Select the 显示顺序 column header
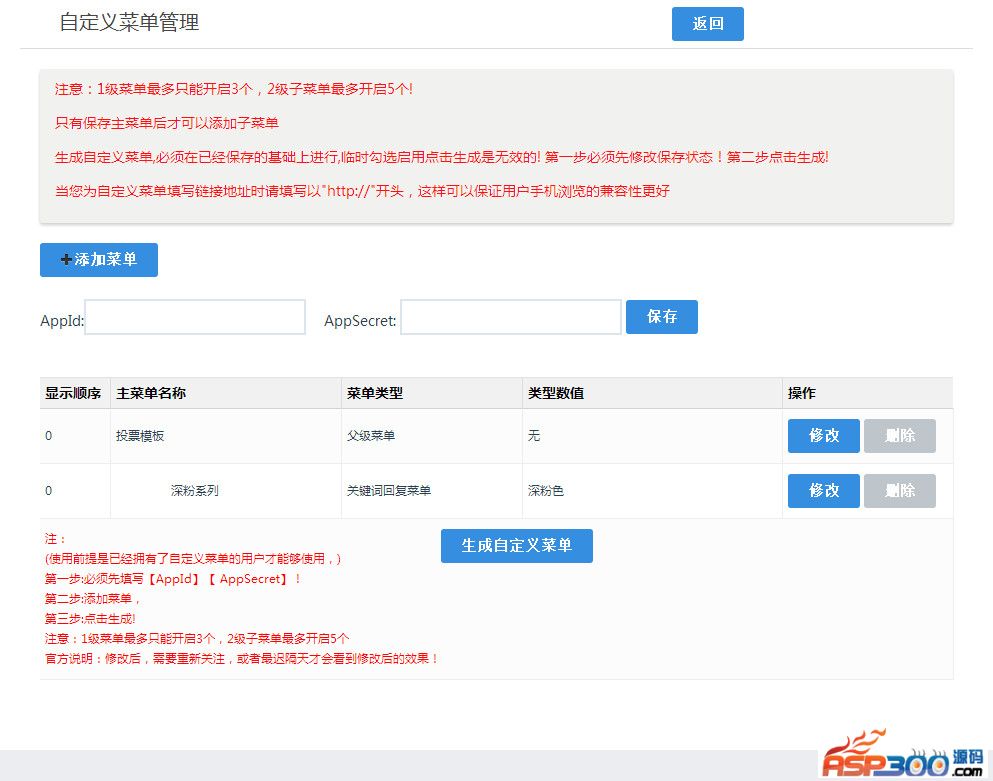 pyautogui.click(x=73, y=393)
